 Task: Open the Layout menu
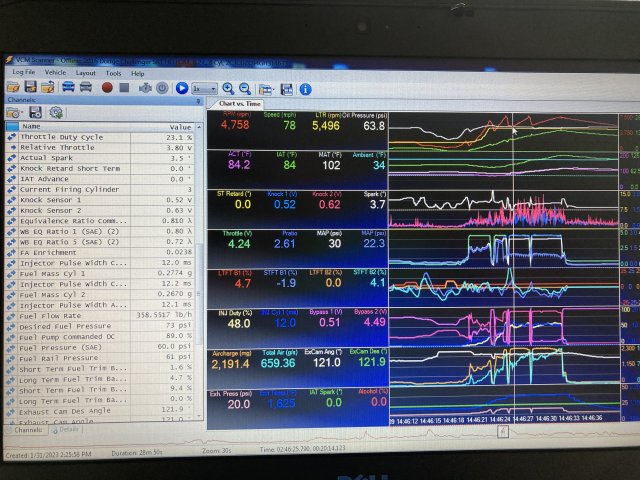86,73
